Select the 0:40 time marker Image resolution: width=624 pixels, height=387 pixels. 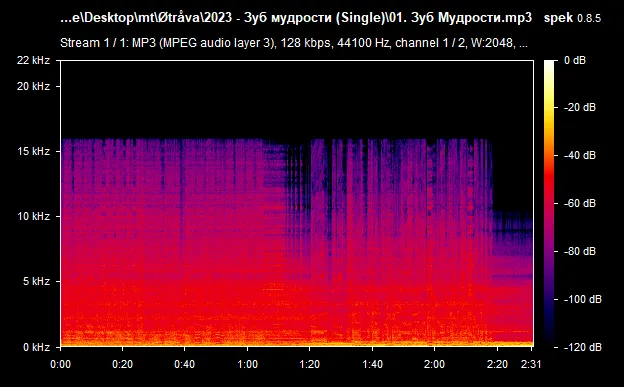point(184,364)
